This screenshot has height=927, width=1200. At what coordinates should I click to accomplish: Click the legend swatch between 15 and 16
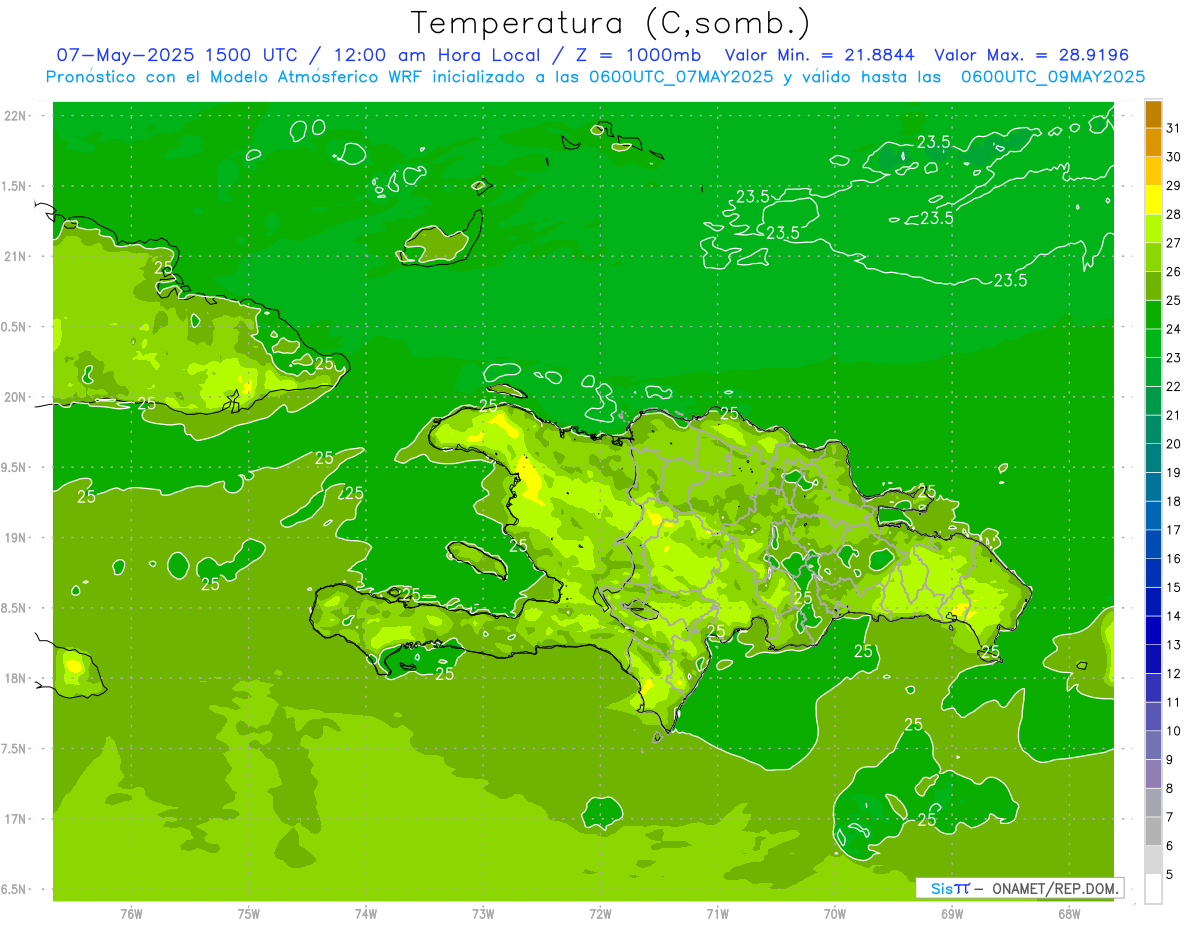pyautogui.click(x=1153, y=573)
